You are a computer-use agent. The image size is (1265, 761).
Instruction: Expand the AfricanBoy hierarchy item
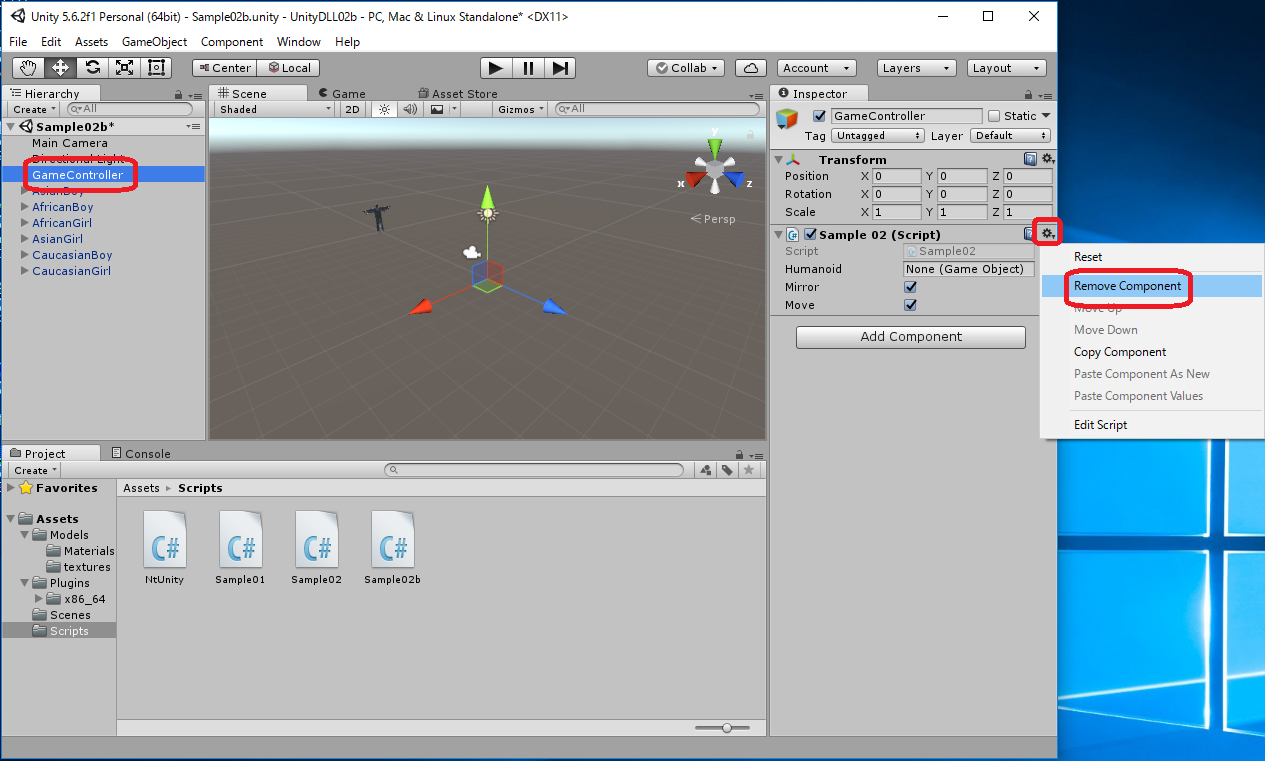[x=25, y=207]
